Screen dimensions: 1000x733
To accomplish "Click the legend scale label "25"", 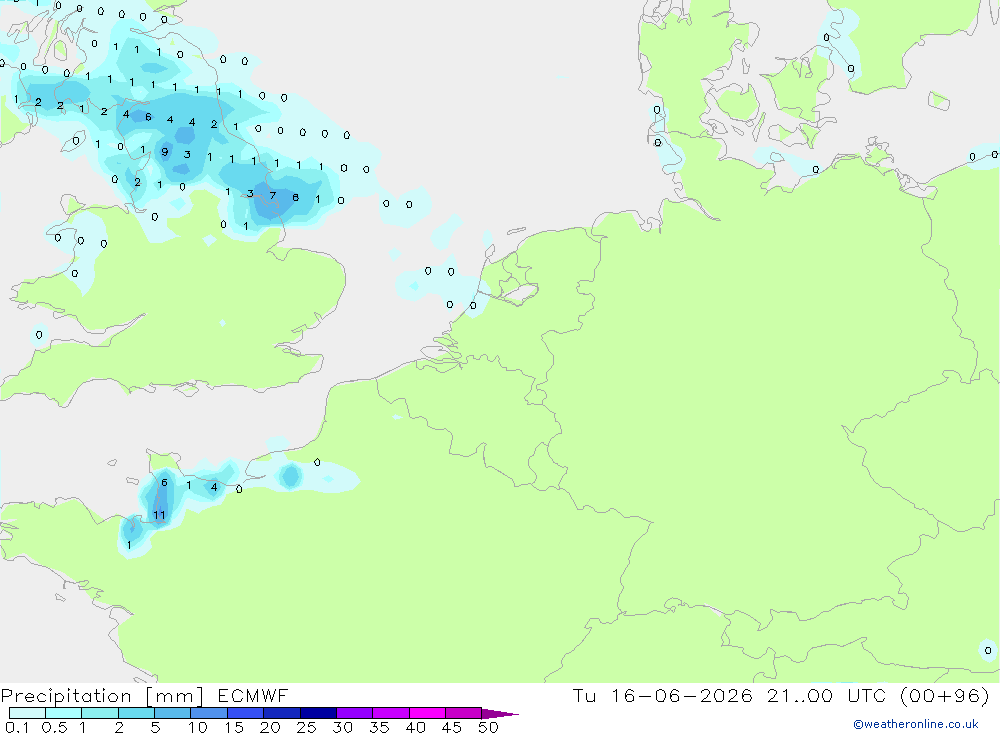I will tap(306, 727).
